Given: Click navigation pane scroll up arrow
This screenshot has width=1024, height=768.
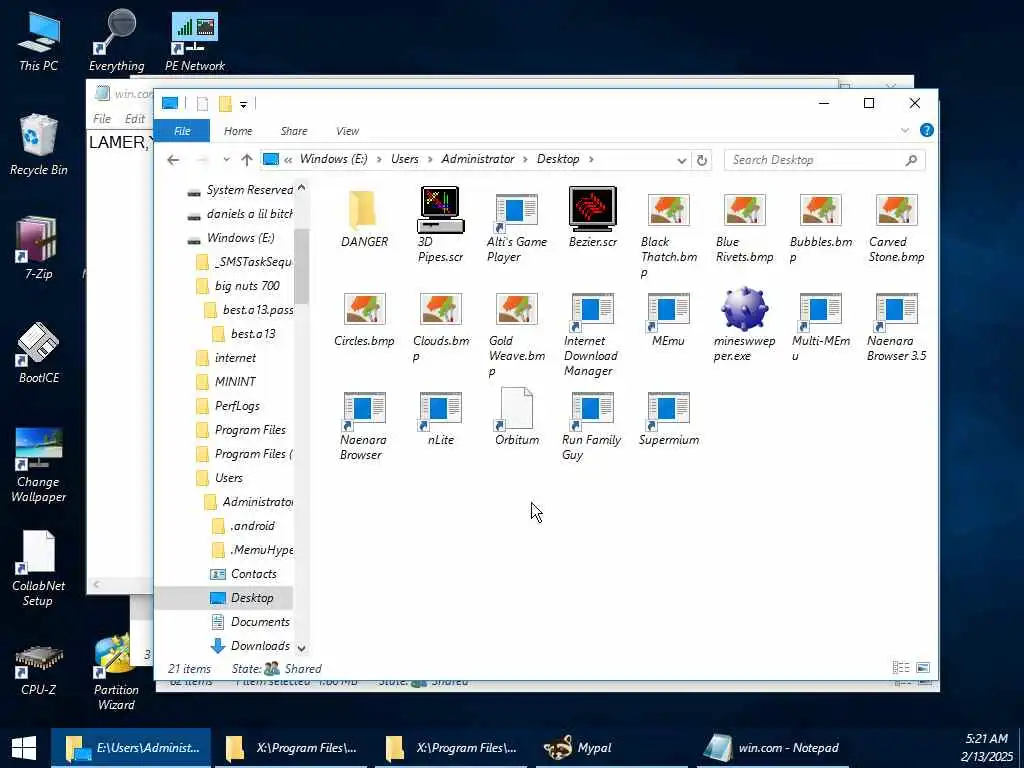Looking at the screenshot, I should [x=301, y=187].
